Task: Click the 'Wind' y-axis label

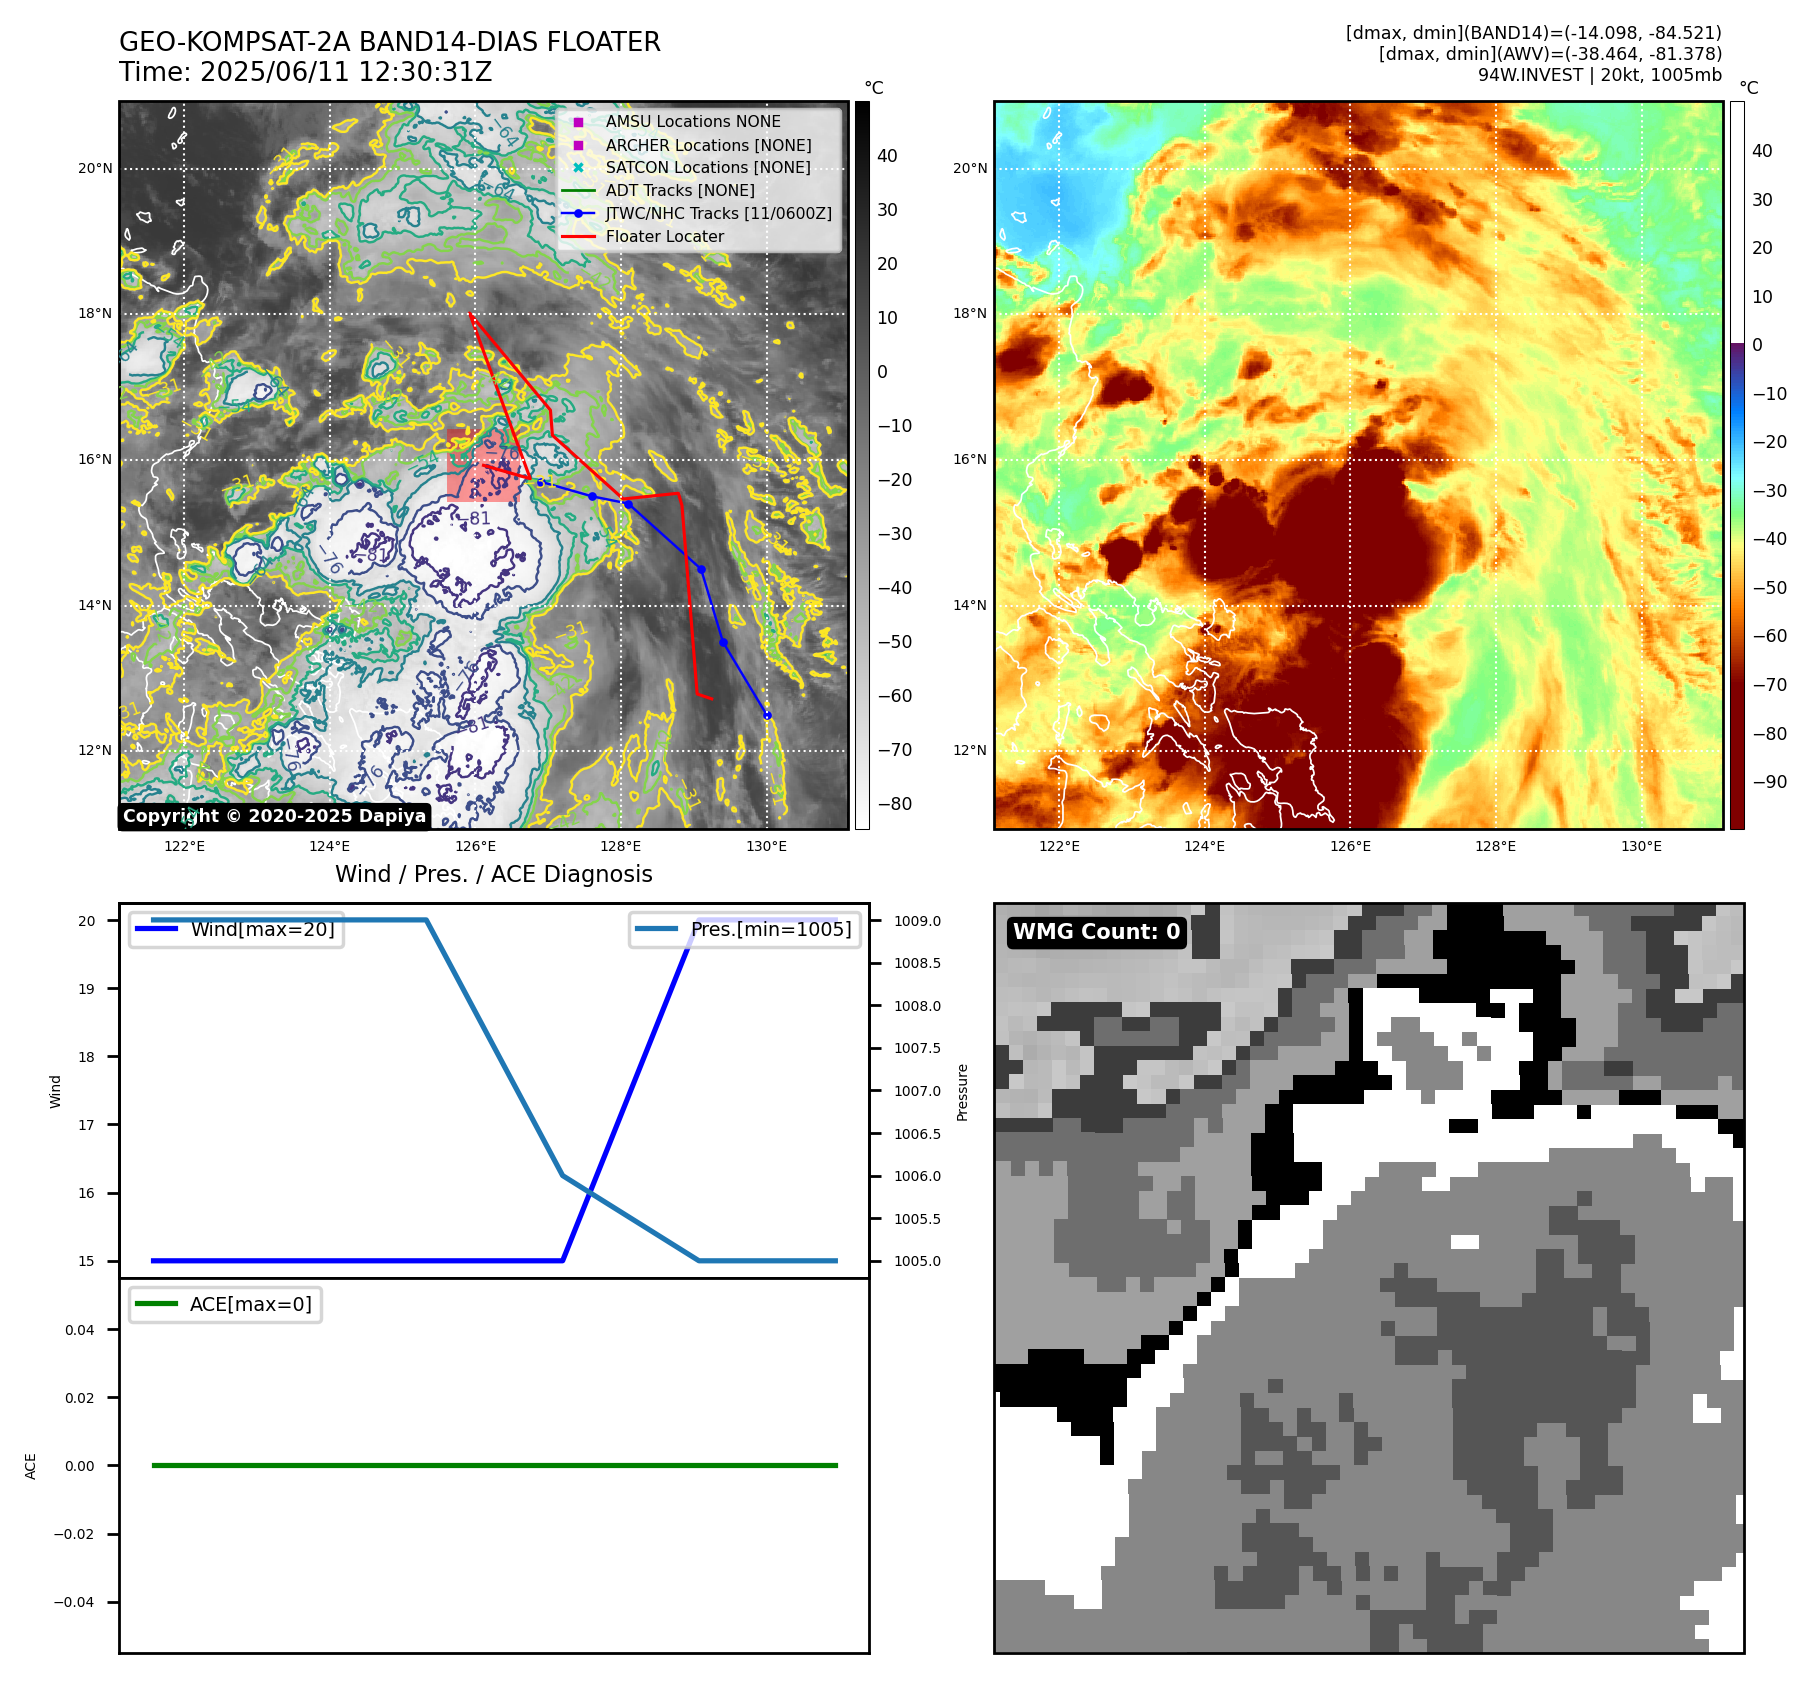Action: pos(56,1091)
